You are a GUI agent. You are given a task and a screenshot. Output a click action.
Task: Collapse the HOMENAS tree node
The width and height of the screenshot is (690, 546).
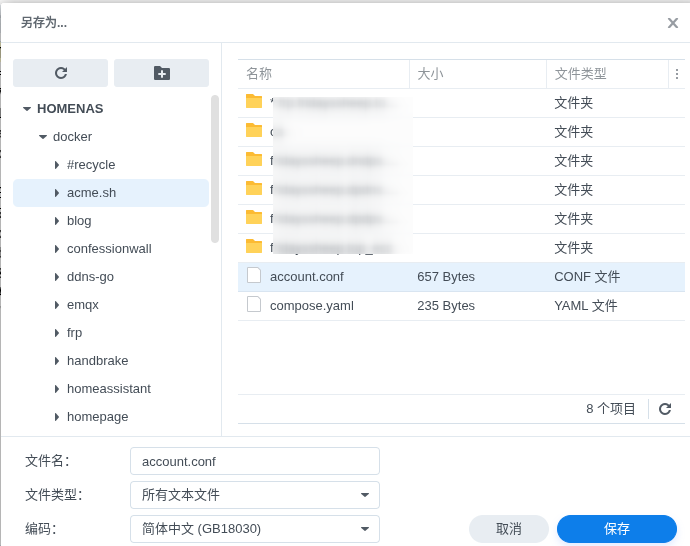click(x=27, y=109)
